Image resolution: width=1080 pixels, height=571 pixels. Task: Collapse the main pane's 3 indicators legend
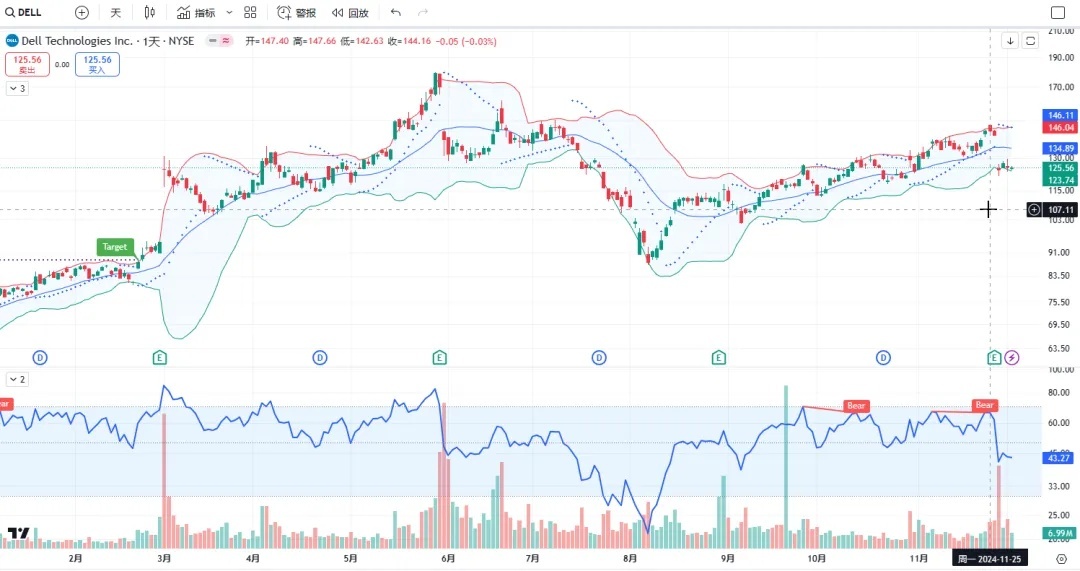coord(17,89)
